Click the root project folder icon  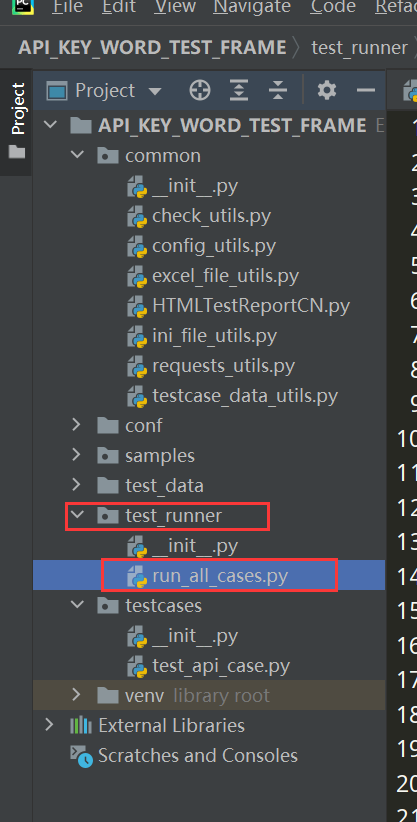(x=80, y=125)
